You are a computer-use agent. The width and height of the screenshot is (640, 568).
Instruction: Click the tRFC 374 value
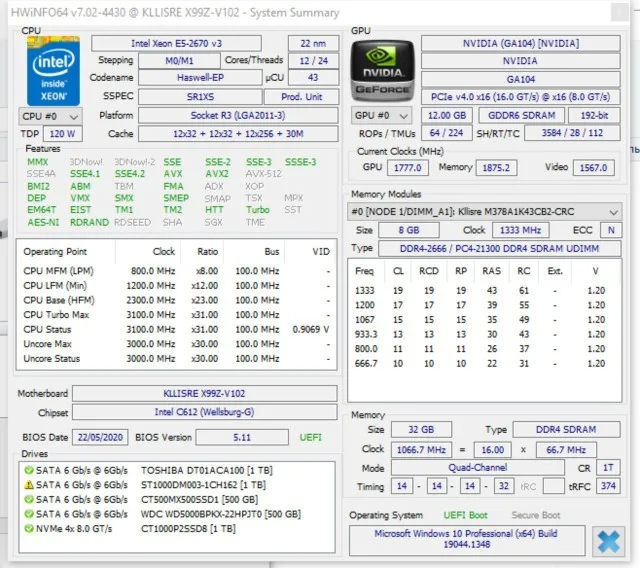608,486
